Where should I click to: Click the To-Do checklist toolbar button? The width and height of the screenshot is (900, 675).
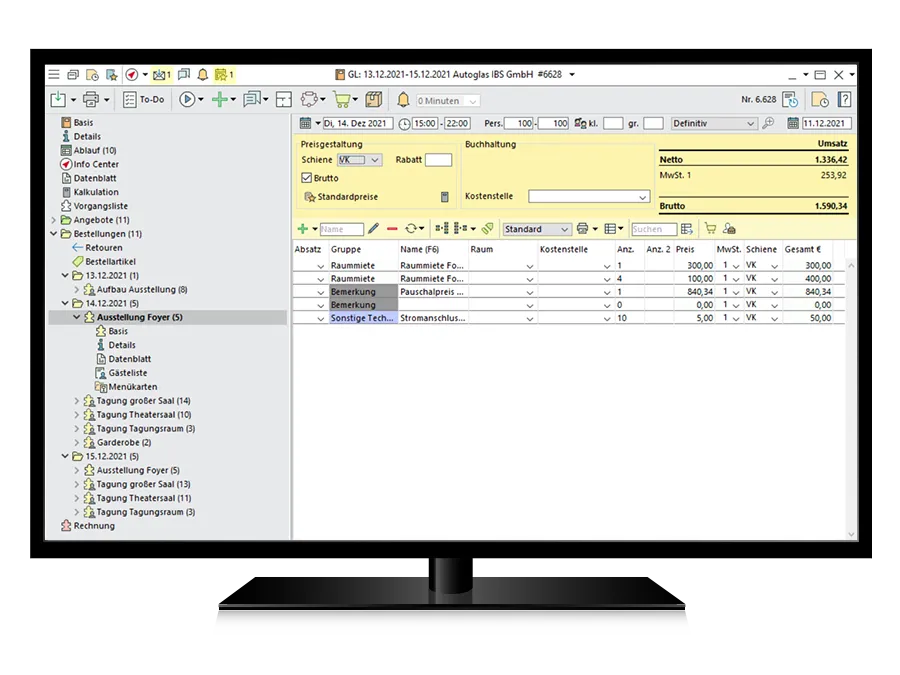click(143, 99)
